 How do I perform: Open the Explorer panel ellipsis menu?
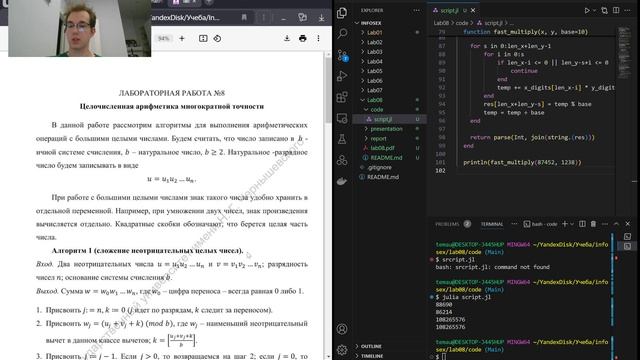[416, 10]
